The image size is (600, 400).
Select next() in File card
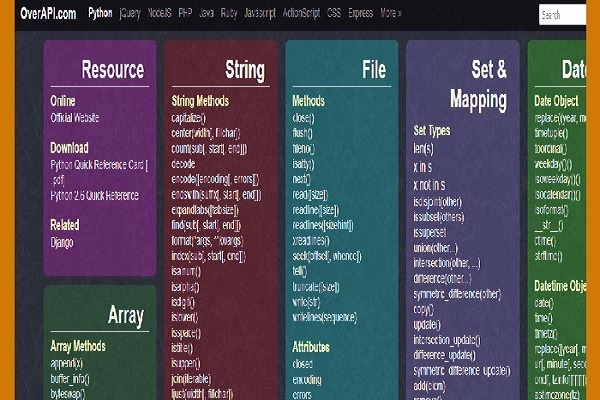point(302,179)
